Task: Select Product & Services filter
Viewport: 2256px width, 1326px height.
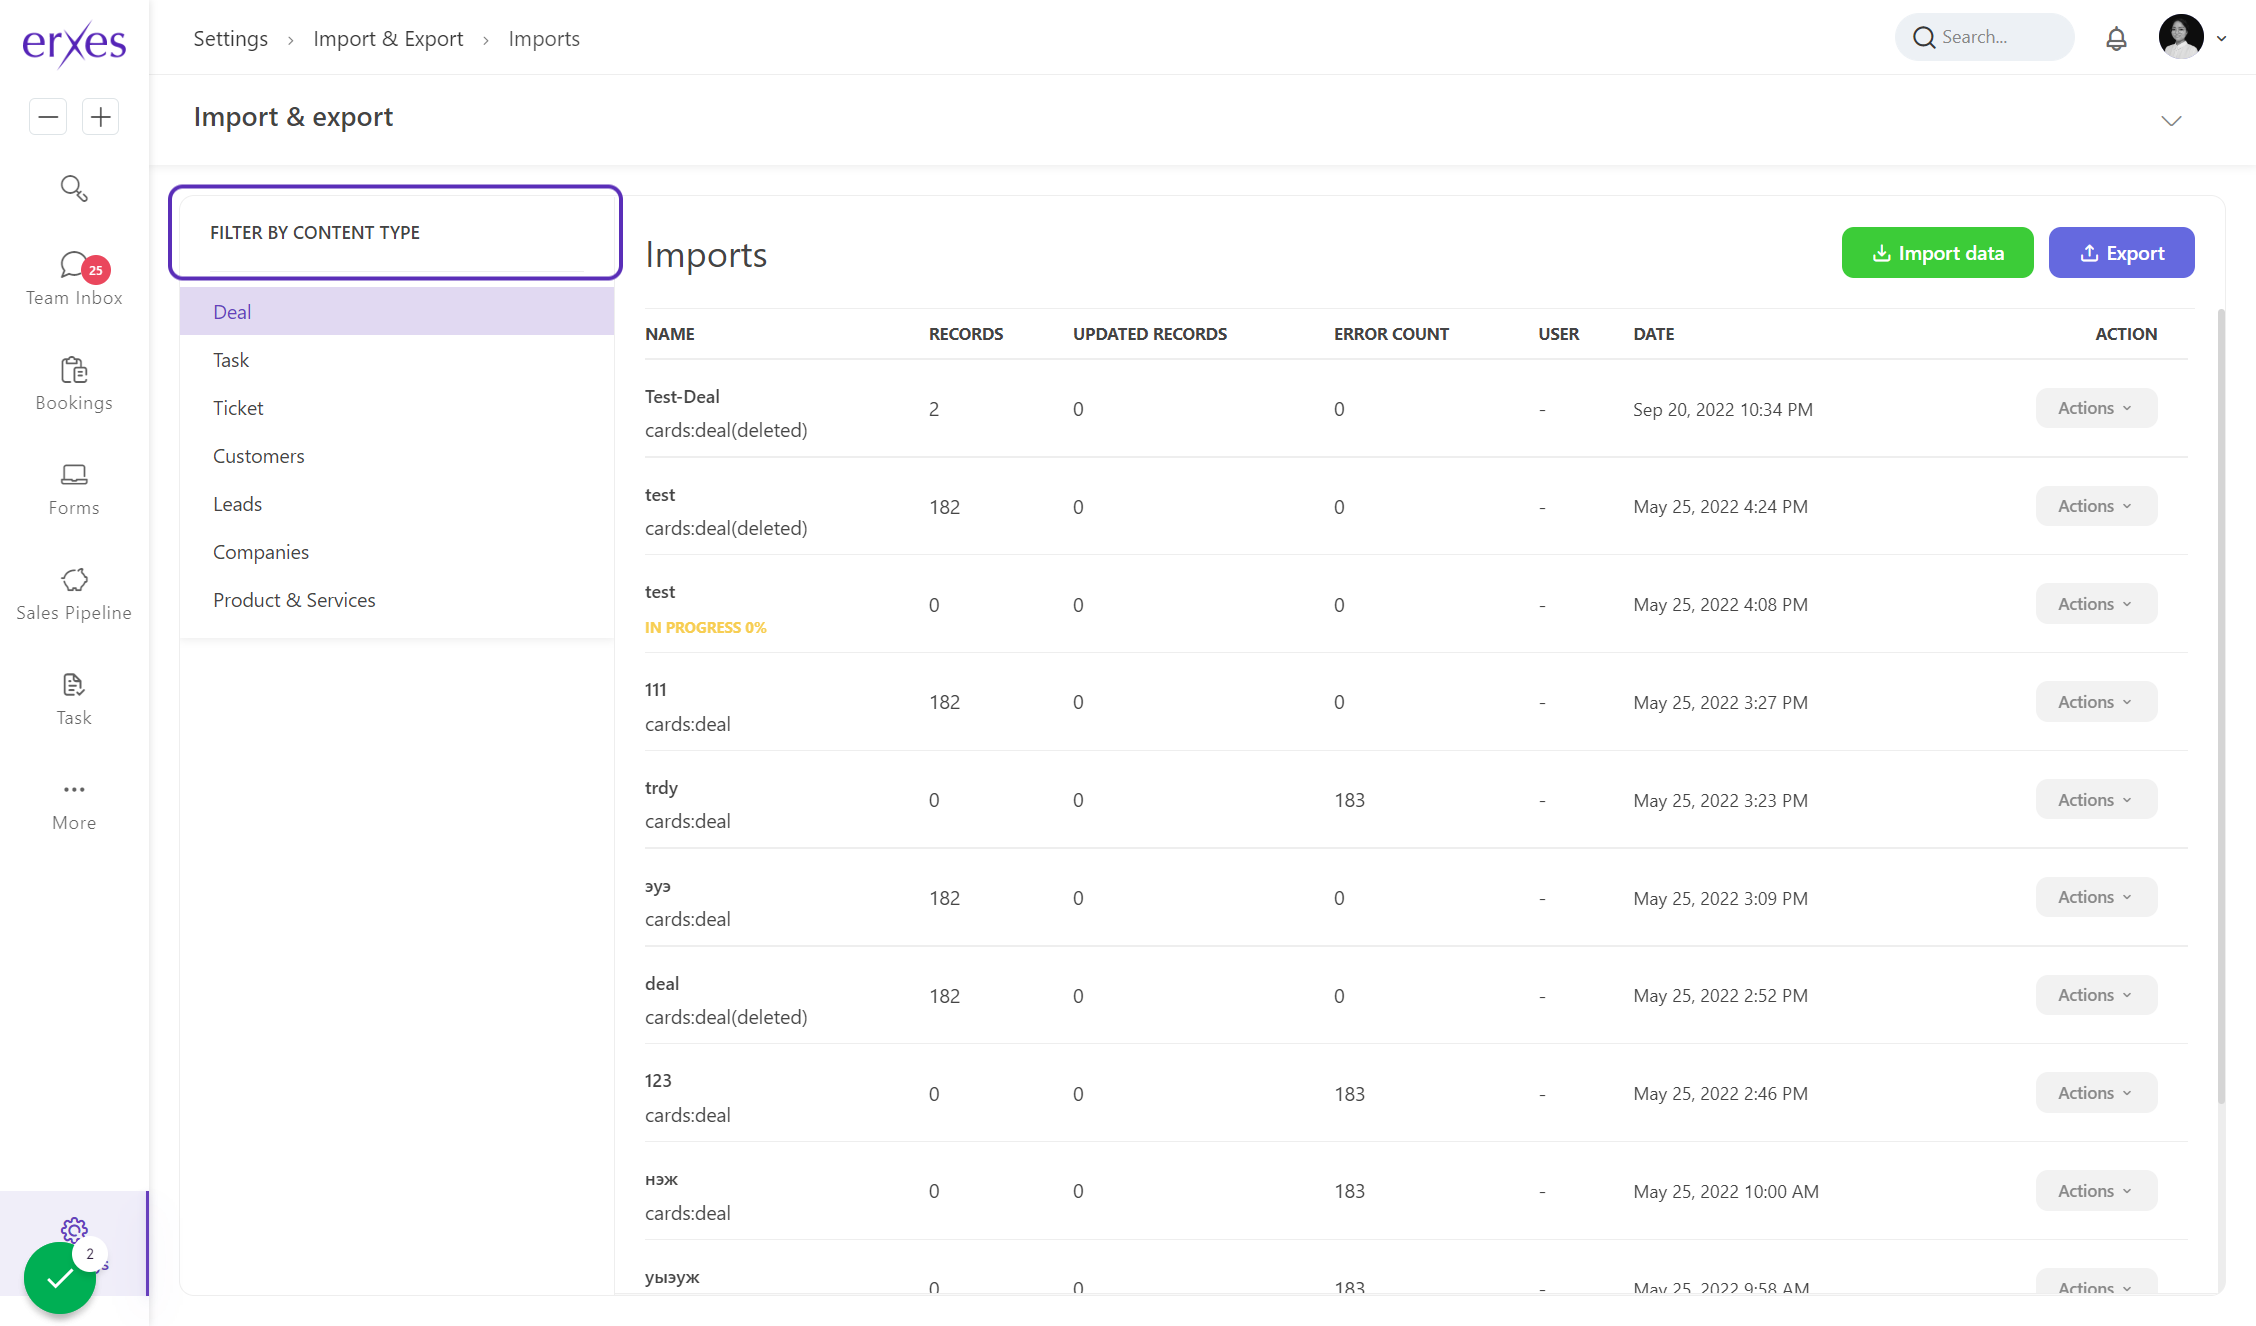Action: click(294, 600)
